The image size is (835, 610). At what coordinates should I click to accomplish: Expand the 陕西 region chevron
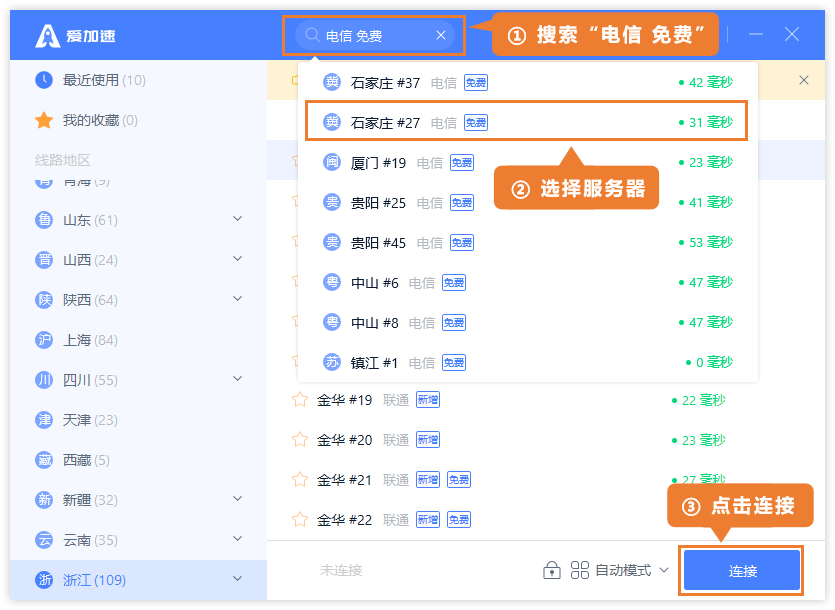(x=238, y=298)
